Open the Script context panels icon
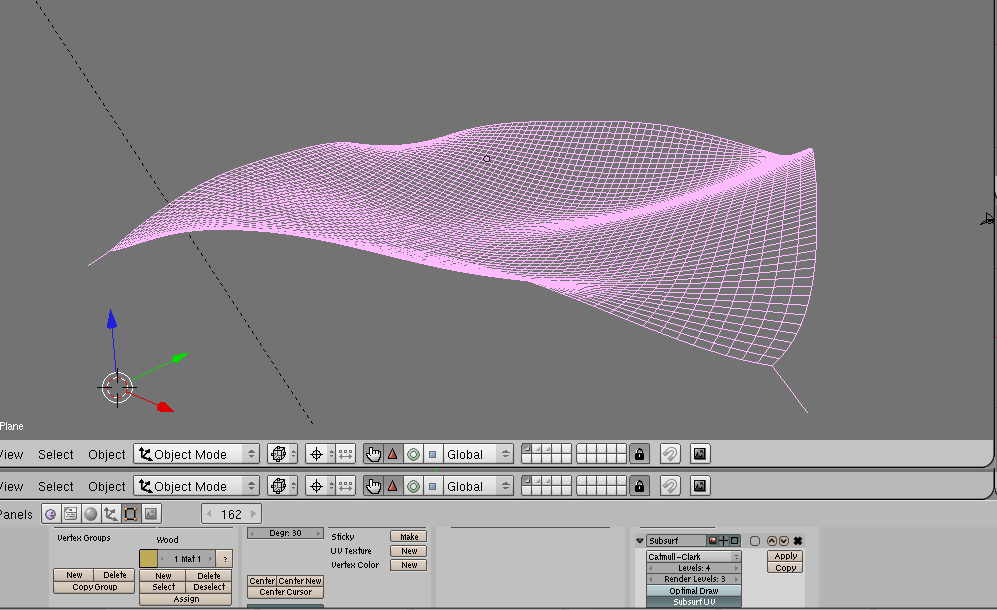Image resolution: width=997 pixels, height=610 pixels. (x=70, y=514)
